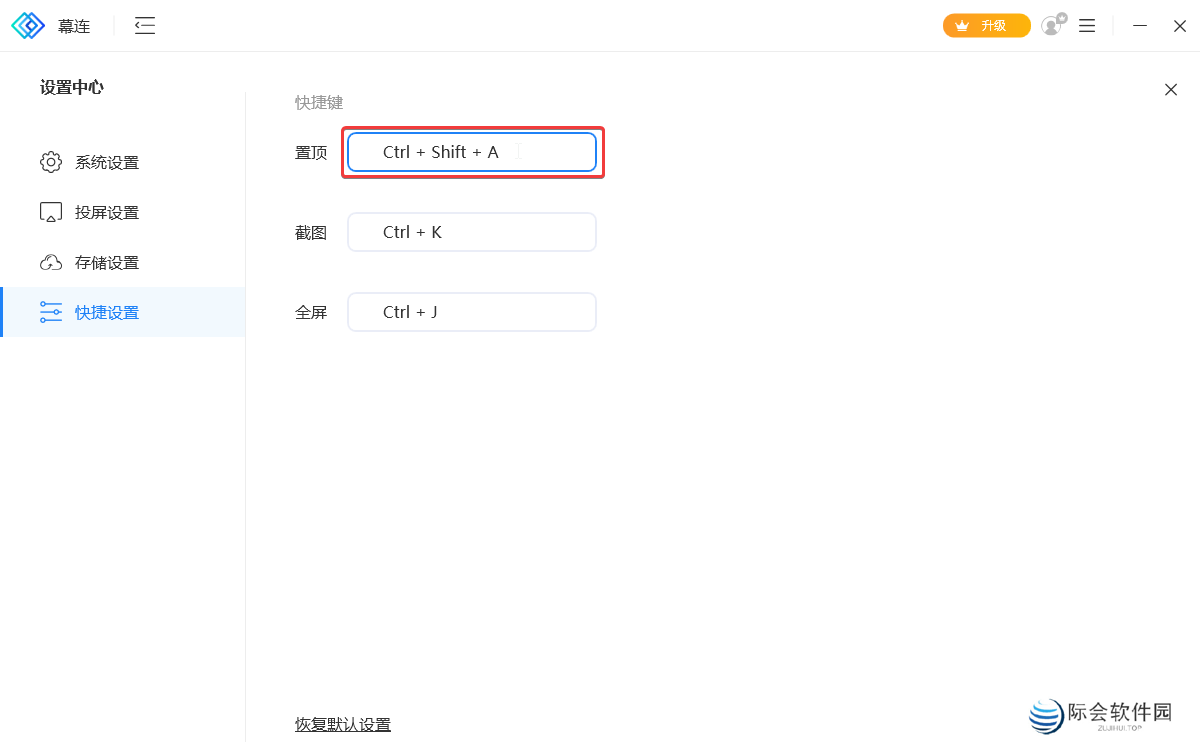The height and width of the screenshot is (742, 1200).
Task: Click the 全屏 Ctrl+J shortcut field
Action: [x=472, y=311]
